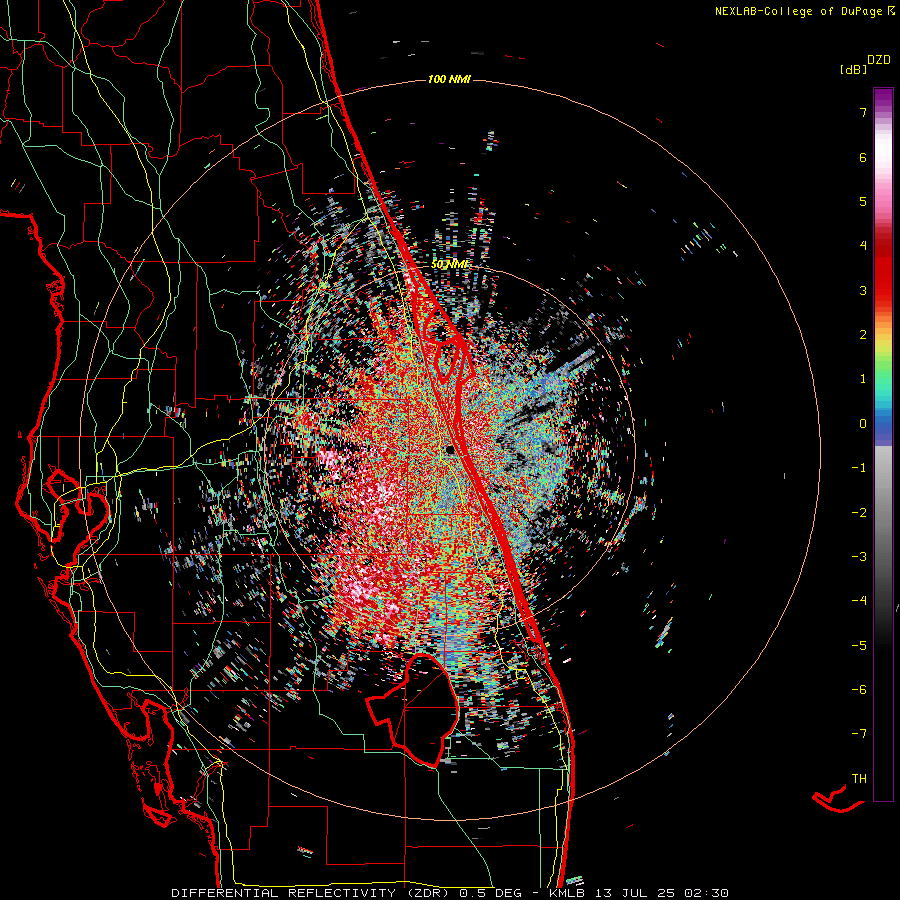Click the DZD label above color scale
900x900 pixels.
pyautogui.click(x=879, y=60)
